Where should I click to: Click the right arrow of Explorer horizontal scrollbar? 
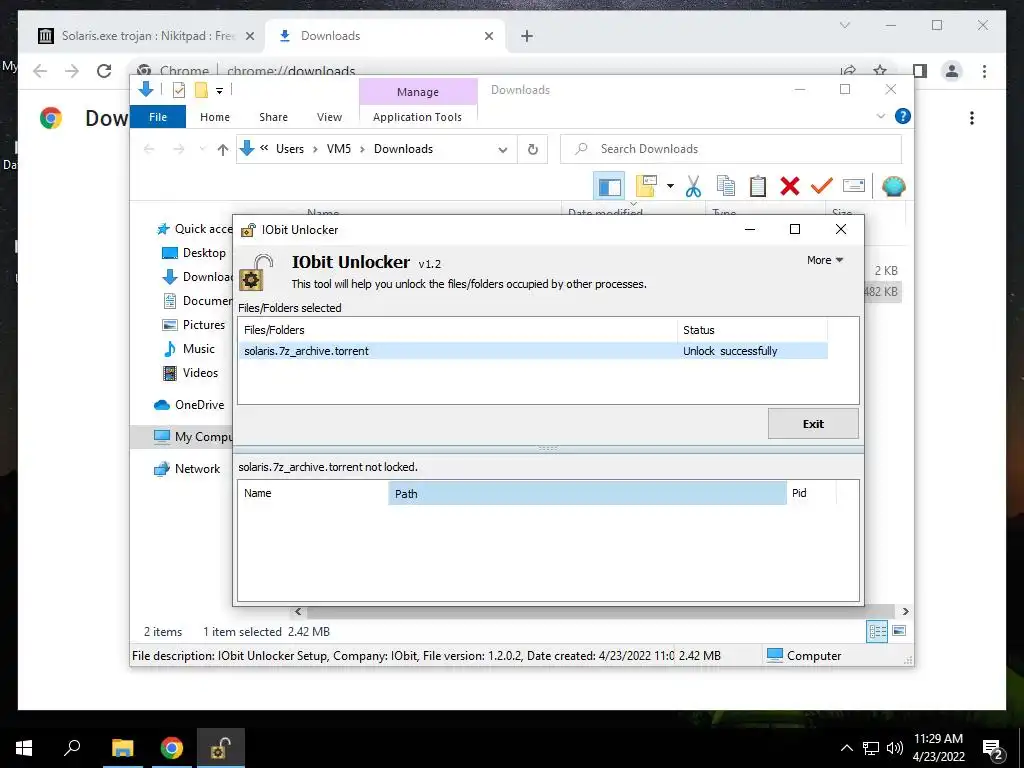click(x=905, y=612)
